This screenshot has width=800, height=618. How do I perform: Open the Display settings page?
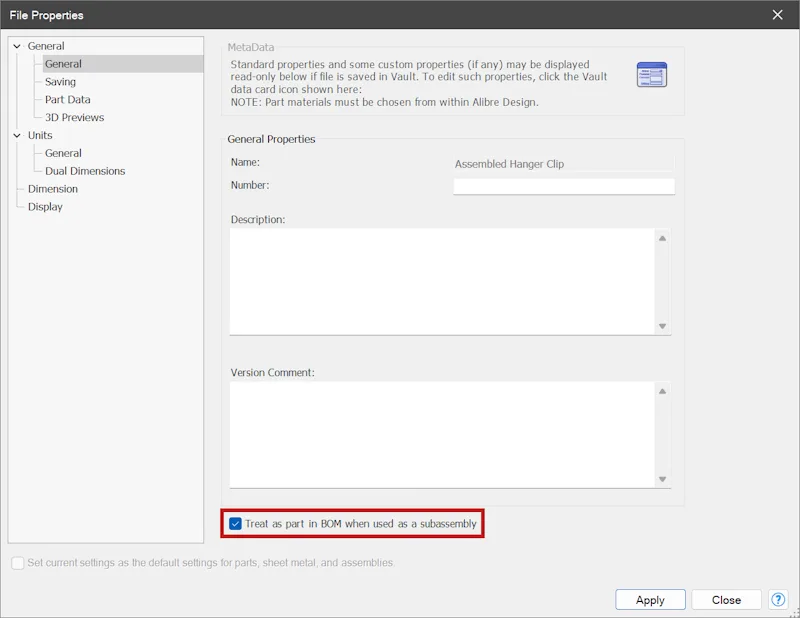click(x=45, y=207)
